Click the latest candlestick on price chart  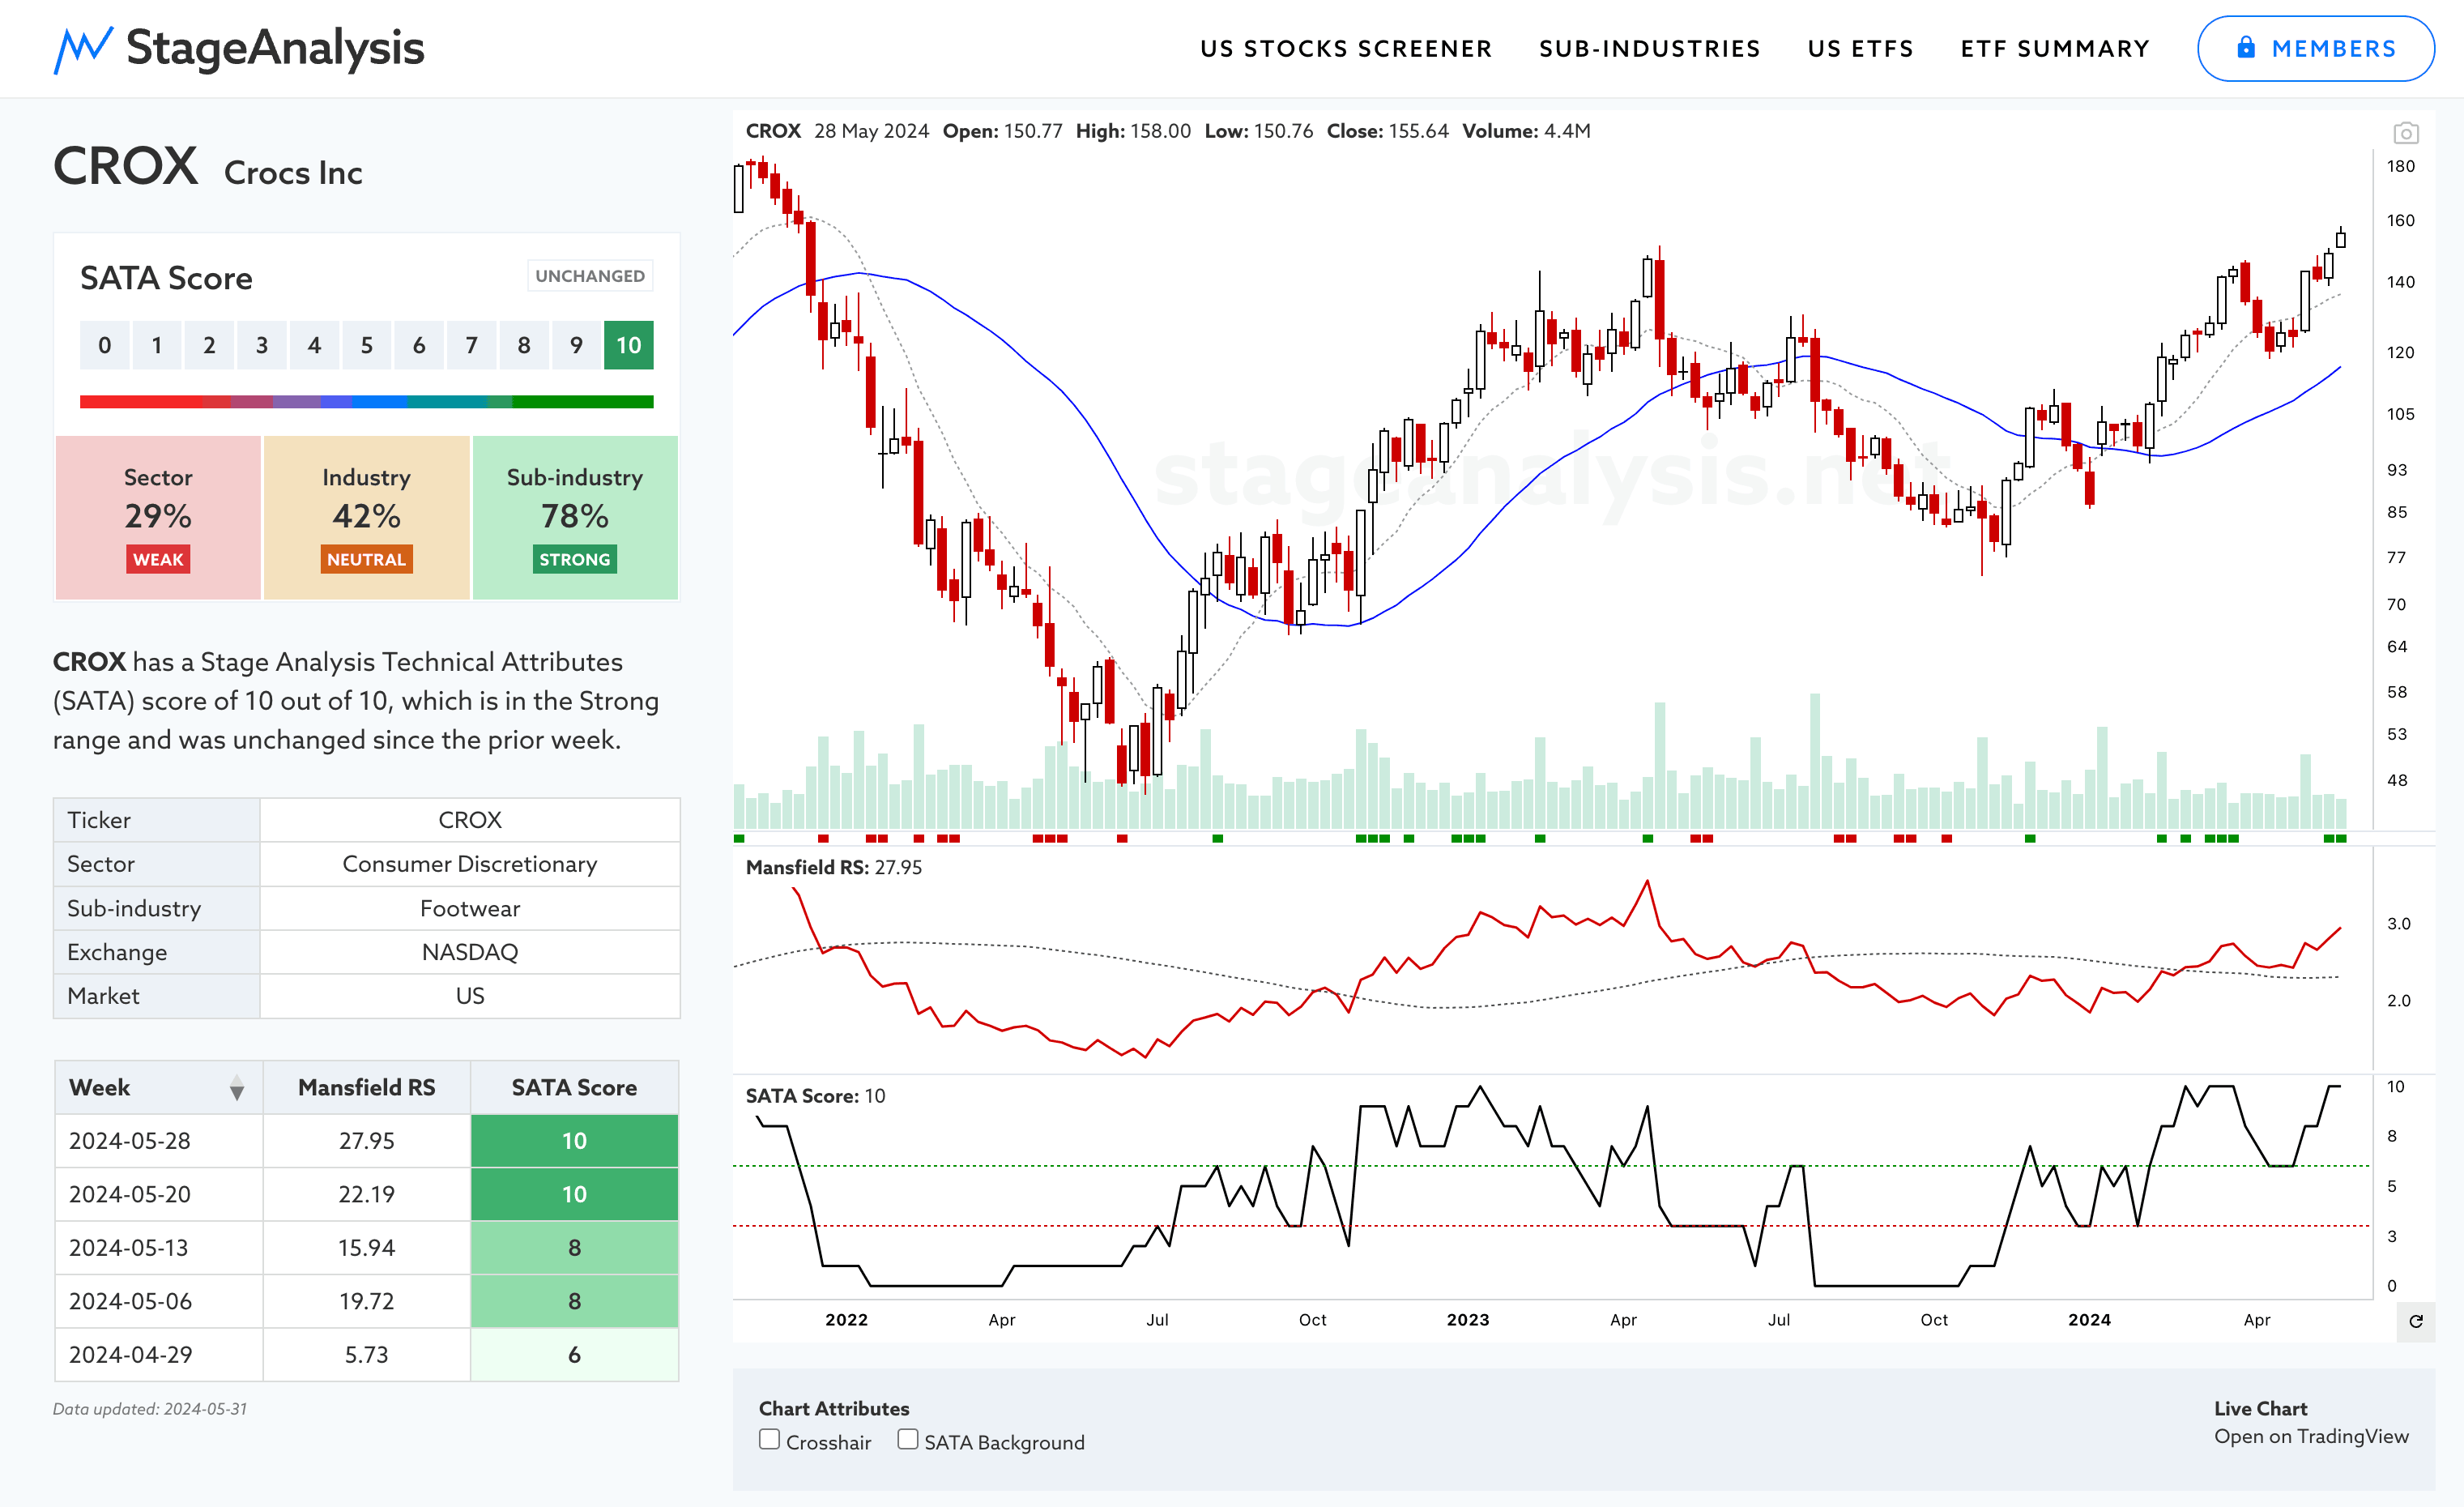[x=2341, y=238]
